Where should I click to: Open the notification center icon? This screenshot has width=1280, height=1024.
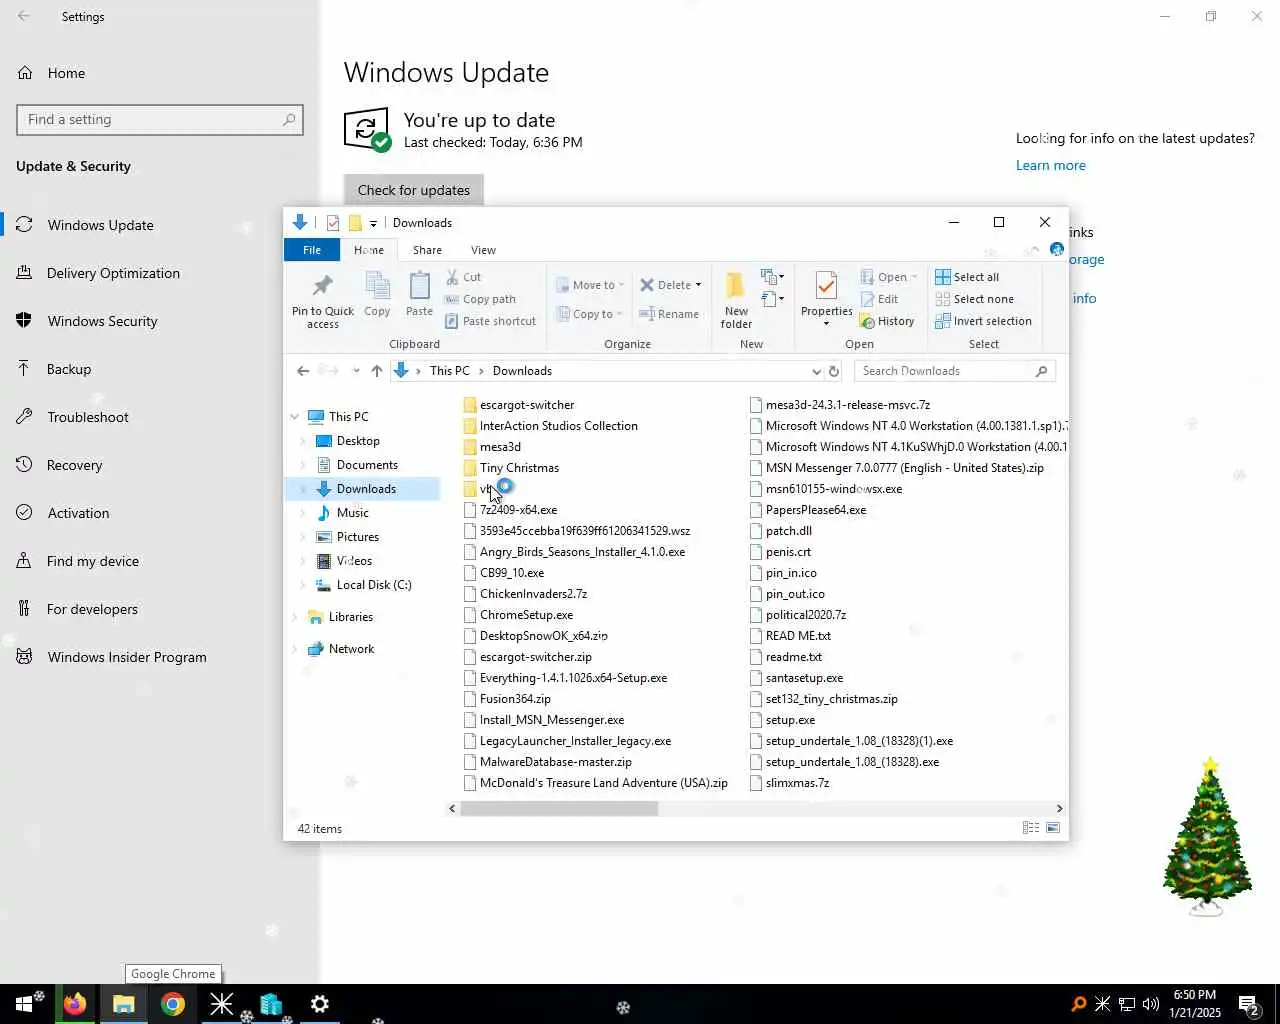click(1248, 1004)
